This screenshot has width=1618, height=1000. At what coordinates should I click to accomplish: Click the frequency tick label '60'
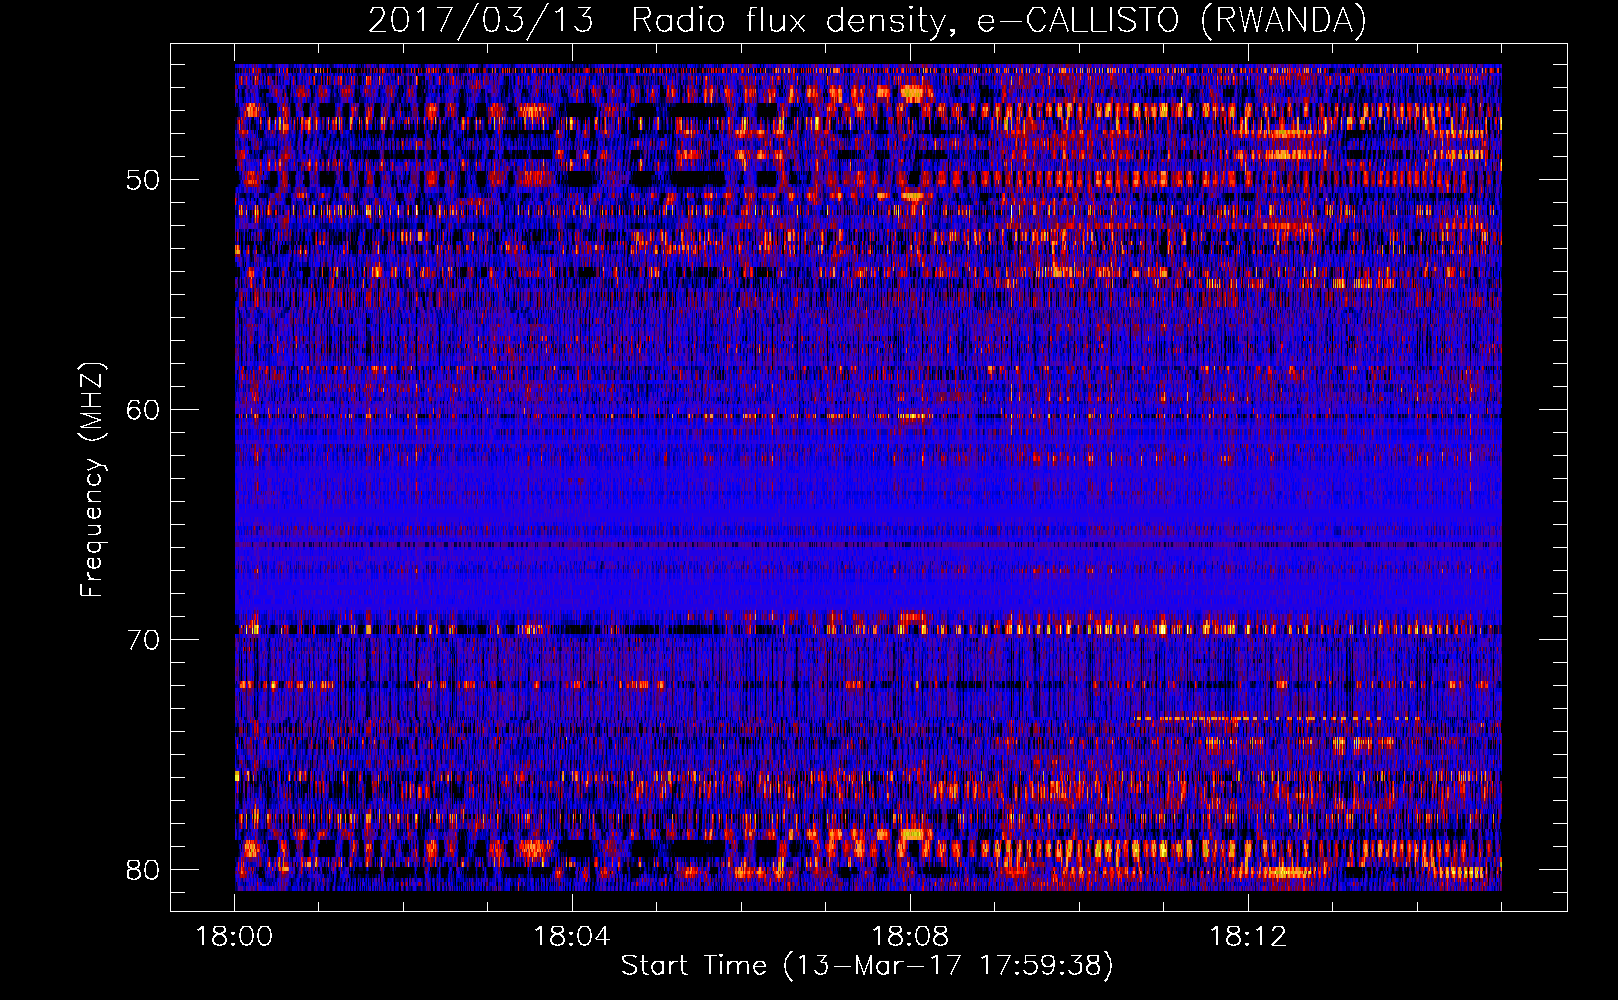coord(143,410)
